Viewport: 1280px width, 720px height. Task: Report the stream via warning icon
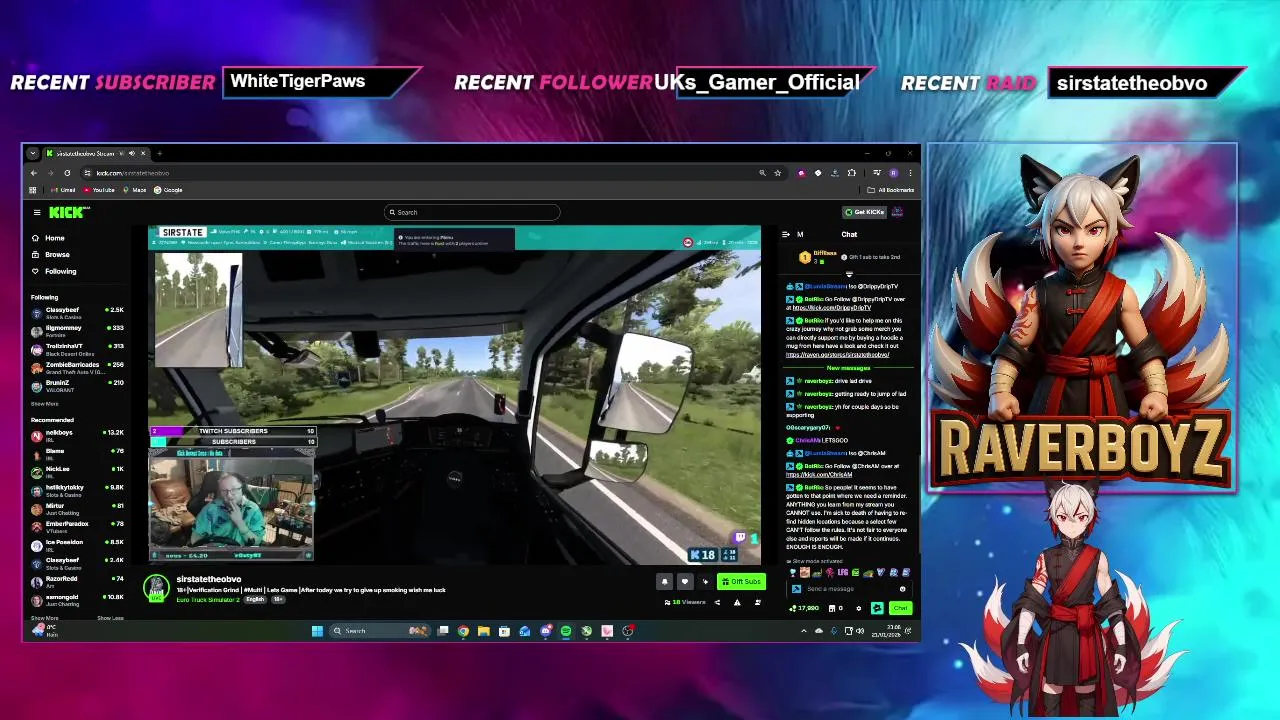pos(737,602)
